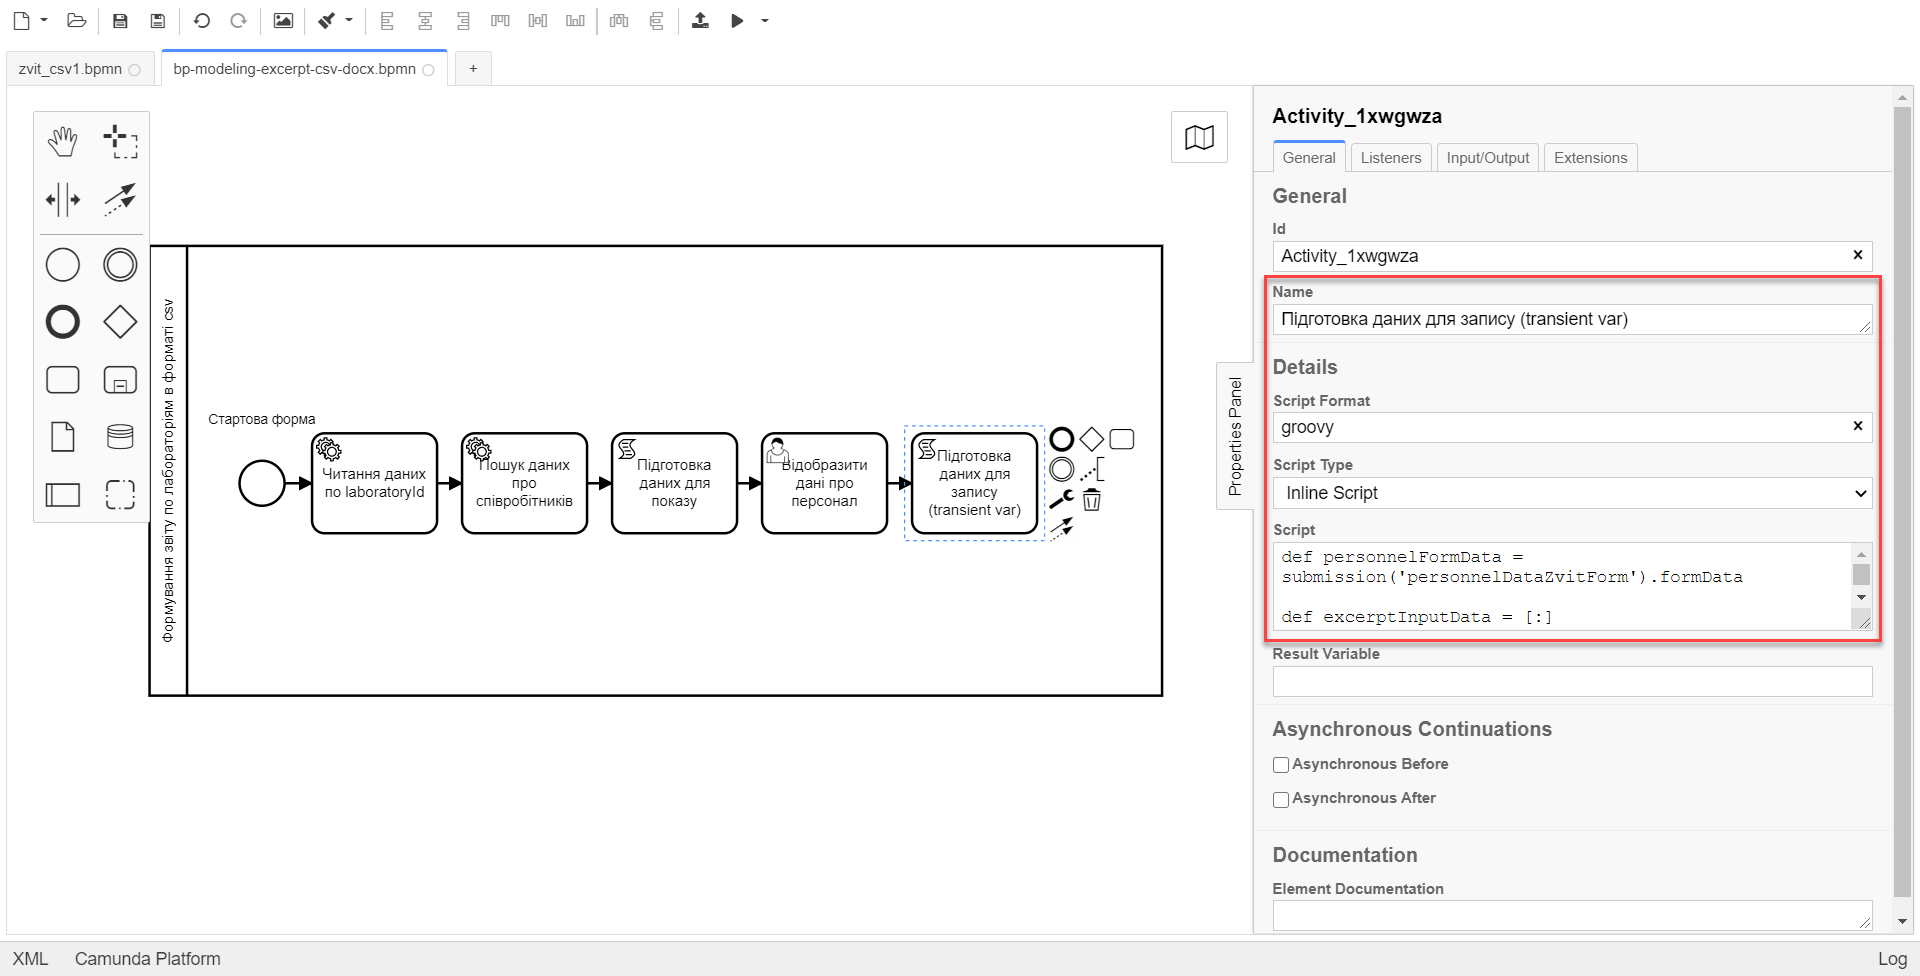
Task: Open start instance options arrow
Action: pos(765,20)
